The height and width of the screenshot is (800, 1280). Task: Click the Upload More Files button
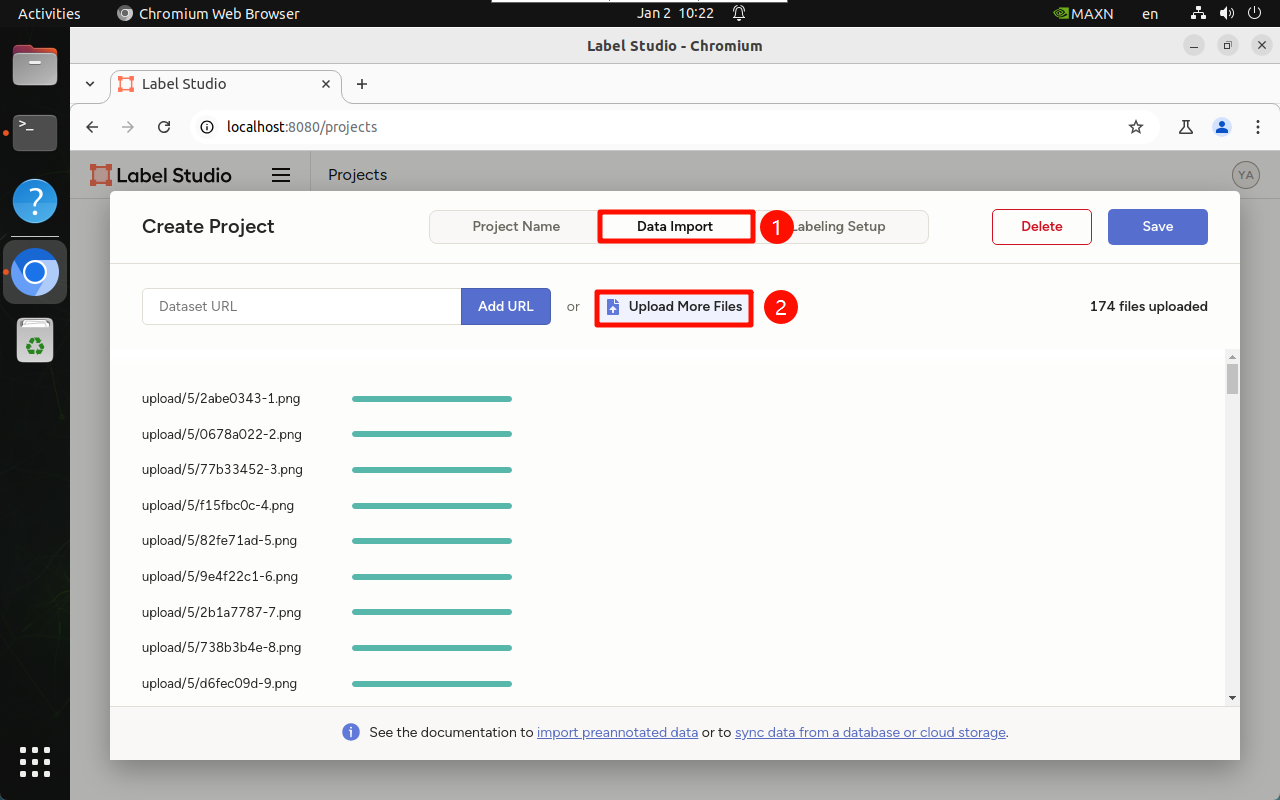click(x=675, y=307)
